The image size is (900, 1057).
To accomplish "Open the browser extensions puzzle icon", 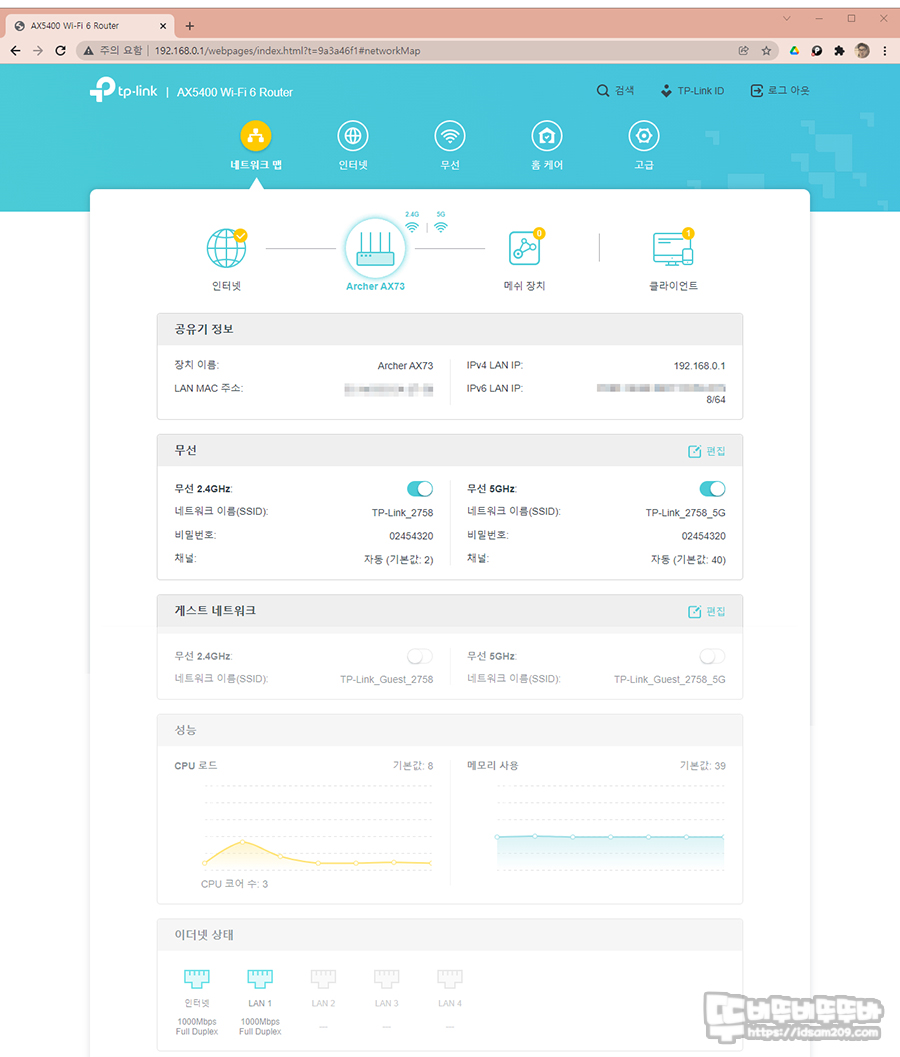I will (839, 51).
